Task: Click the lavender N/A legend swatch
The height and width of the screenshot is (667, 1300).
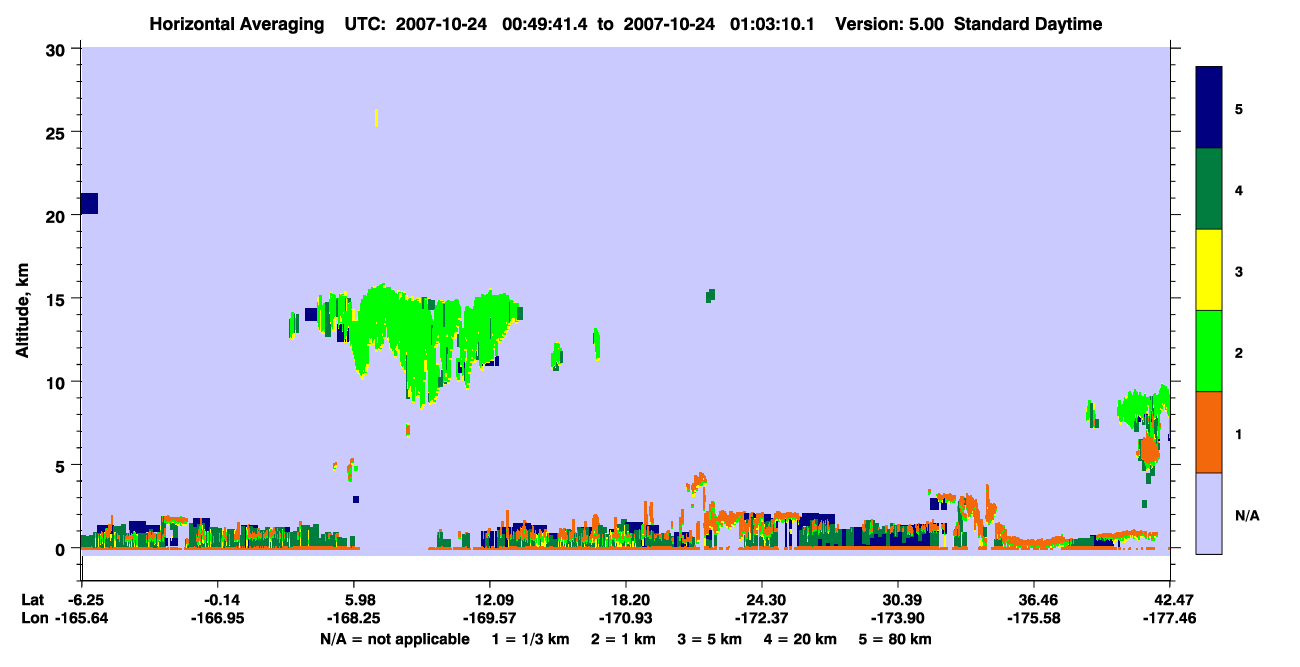Action: pyautogui.click(x=1209, y=513)
